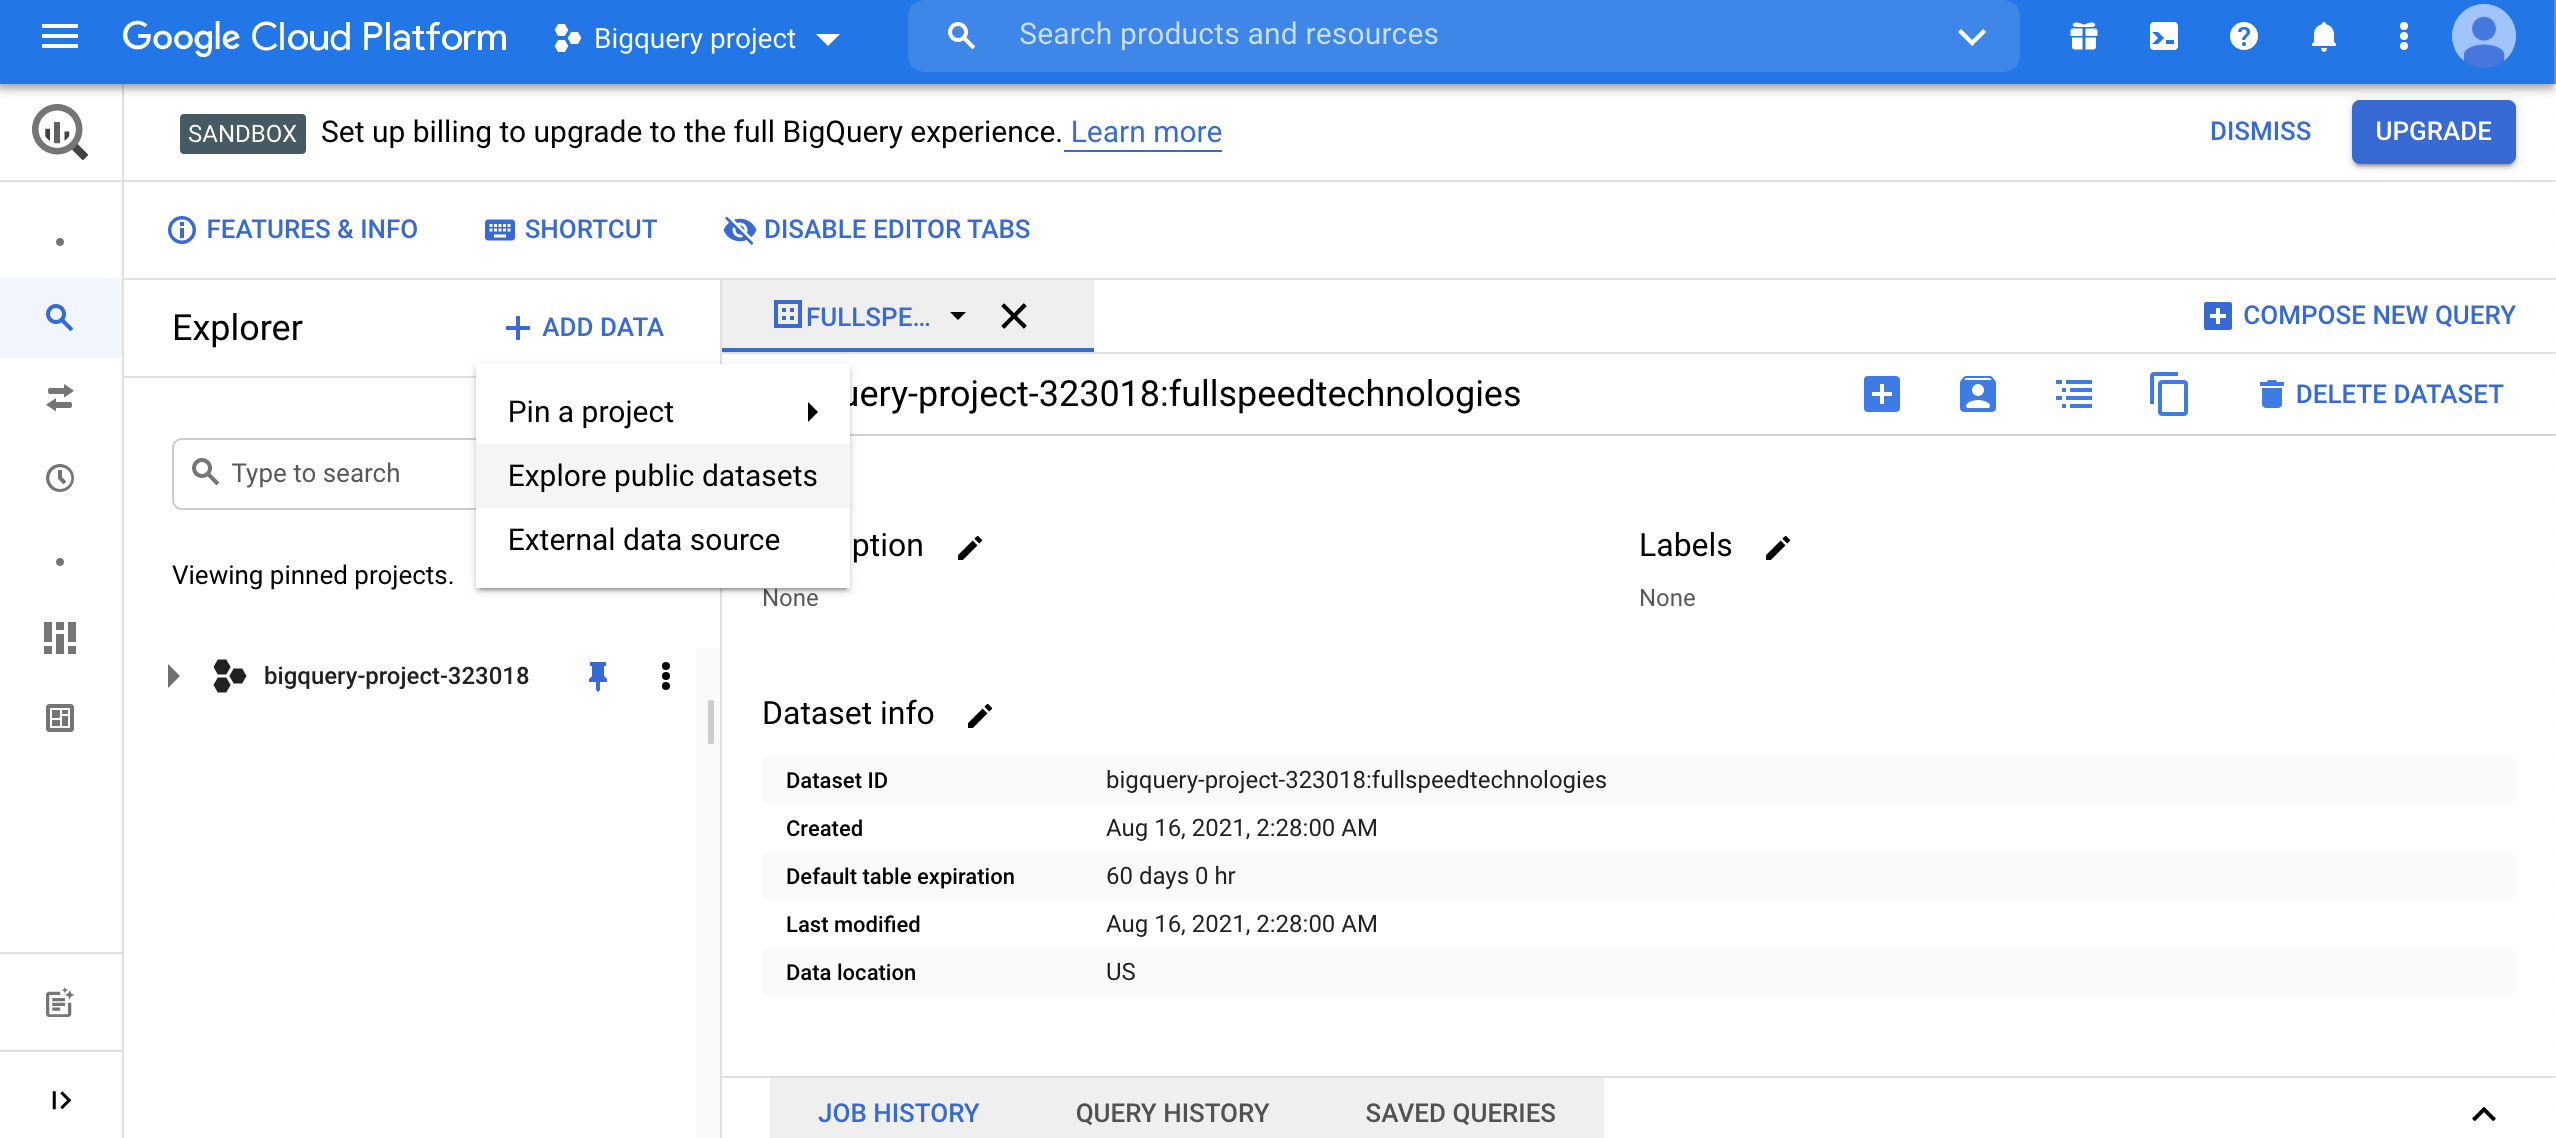
Task: Expand the bottom history panel chevron
Action: tap(2484, 1114)
